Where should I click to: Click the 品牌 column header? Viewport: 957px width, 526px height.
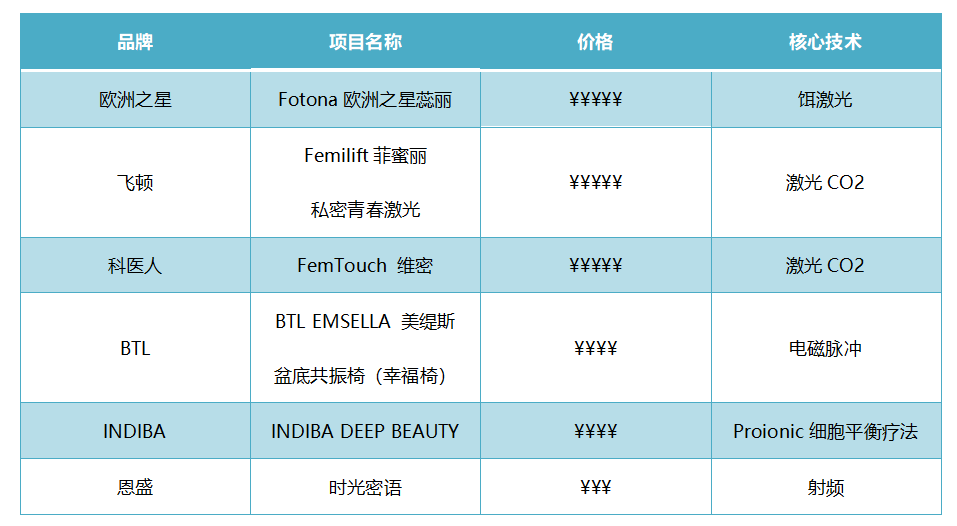[135, 41]
